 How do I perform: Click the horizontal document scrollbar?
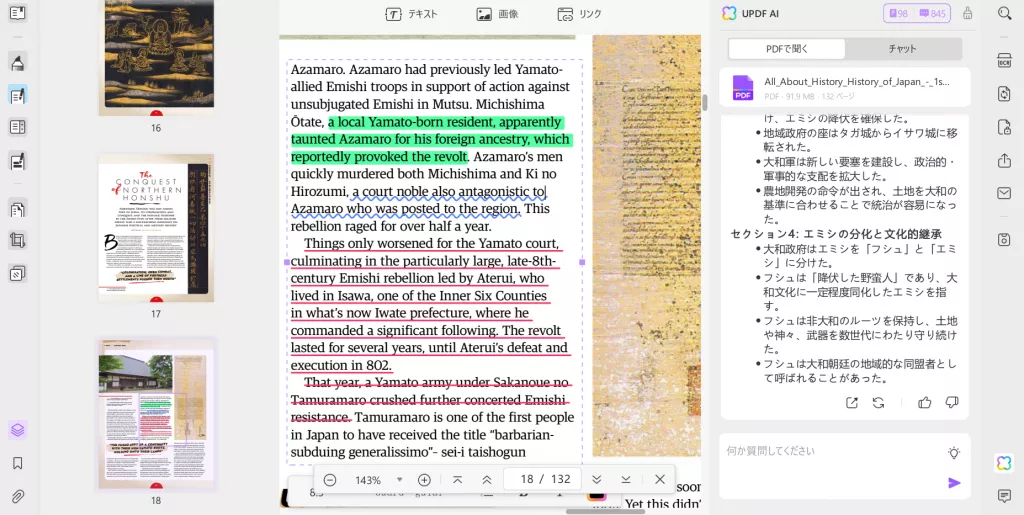point(605,511)
